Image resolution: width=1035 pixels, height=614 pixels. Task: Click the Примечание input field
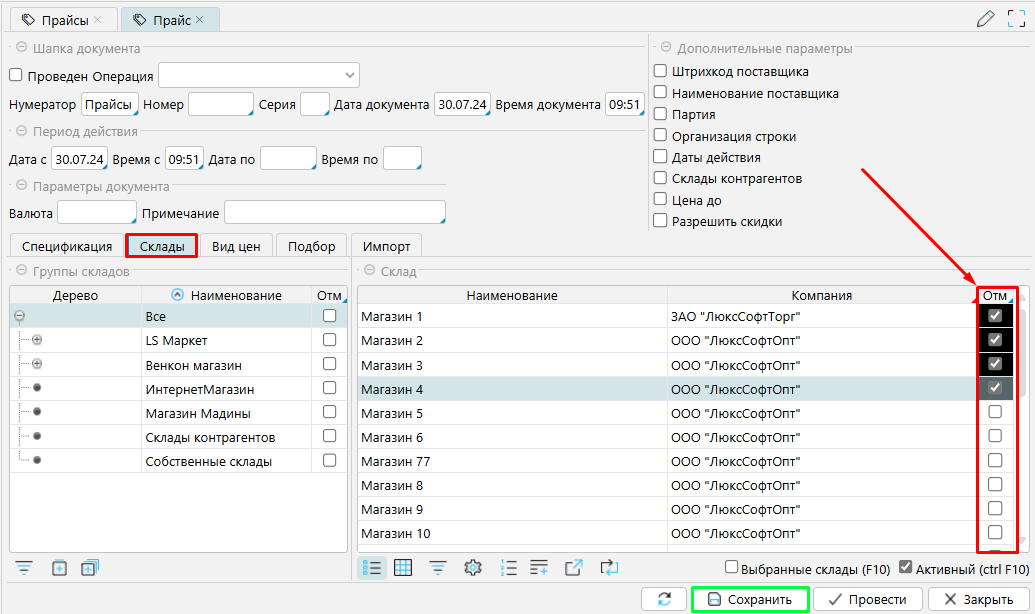click(x=334, y=213)
